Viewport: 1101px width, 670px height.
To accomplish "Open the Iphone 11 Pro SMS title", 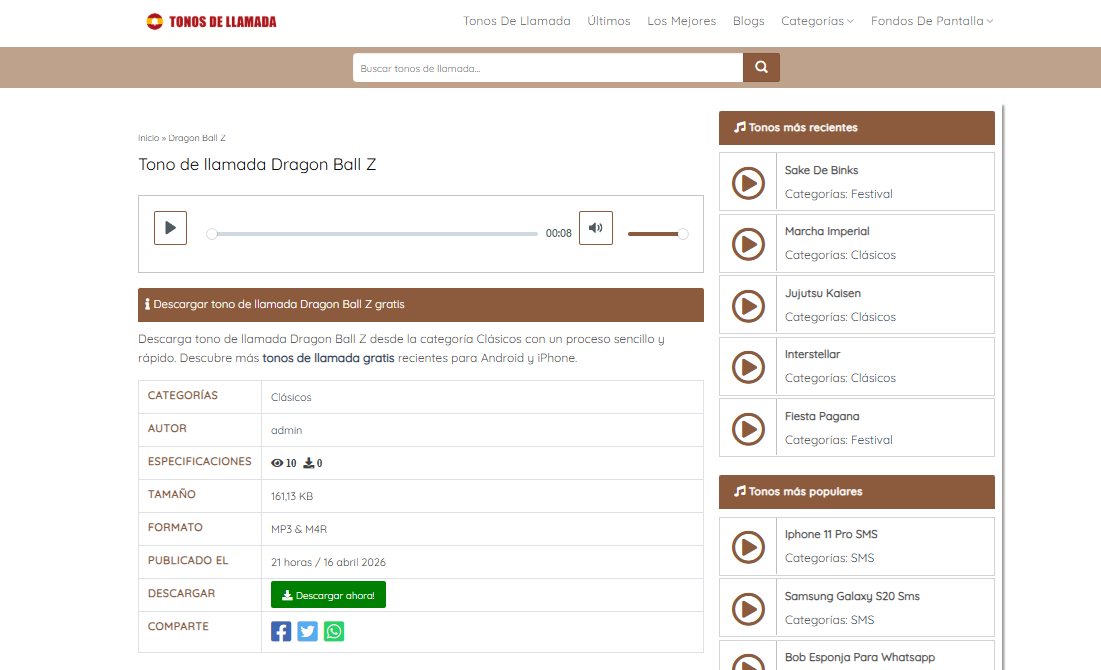I will (x=831, y=534).
